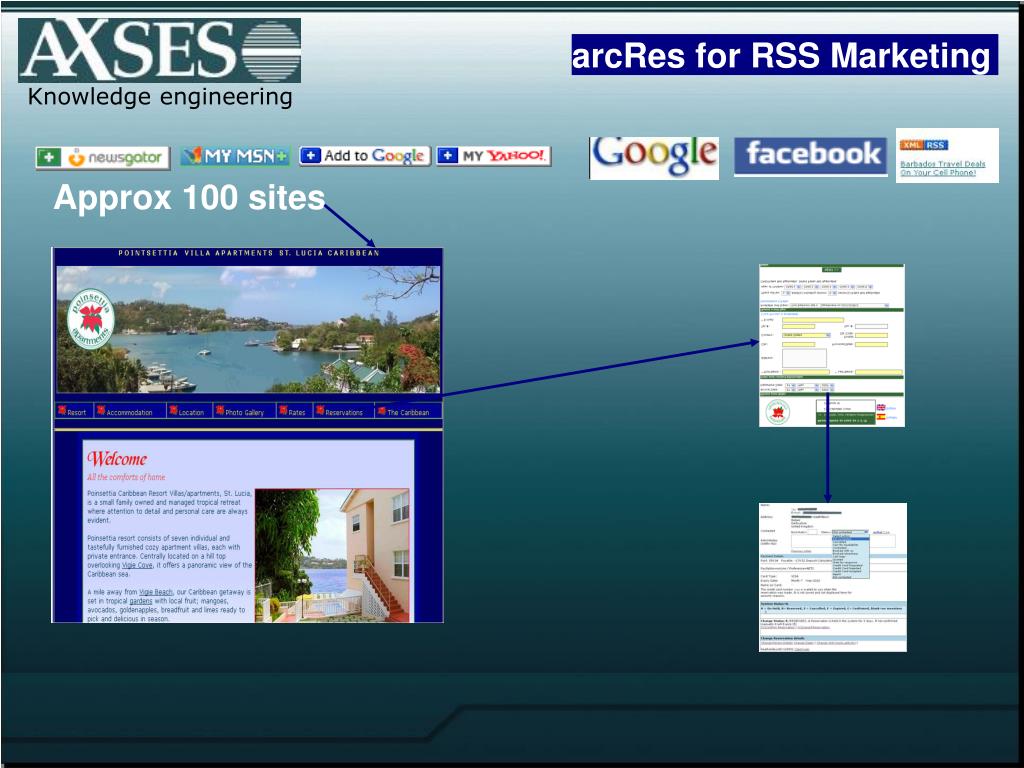Click the Poinsettia Apartments round logo
This screenshot has height=768, width=1024.
pyautogui.click(x=91, y=319)
